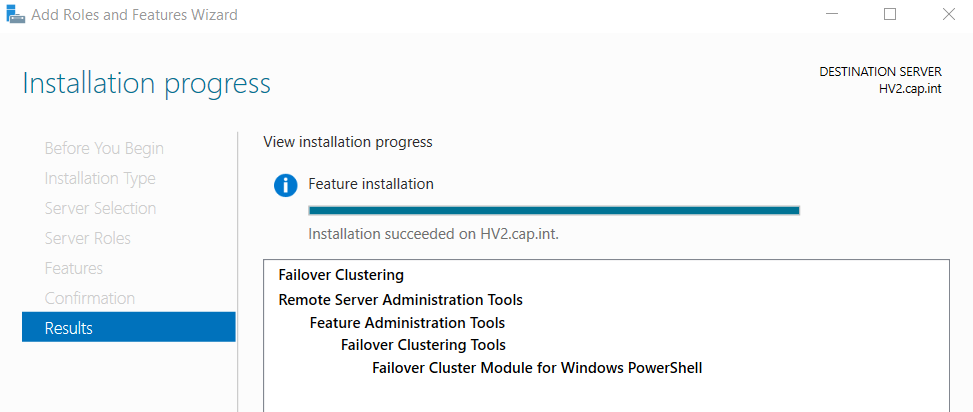Screen dimensions: 973x412
Task: Open the Installation Type step
Action: pyautogui.click(x=100, y=179)
